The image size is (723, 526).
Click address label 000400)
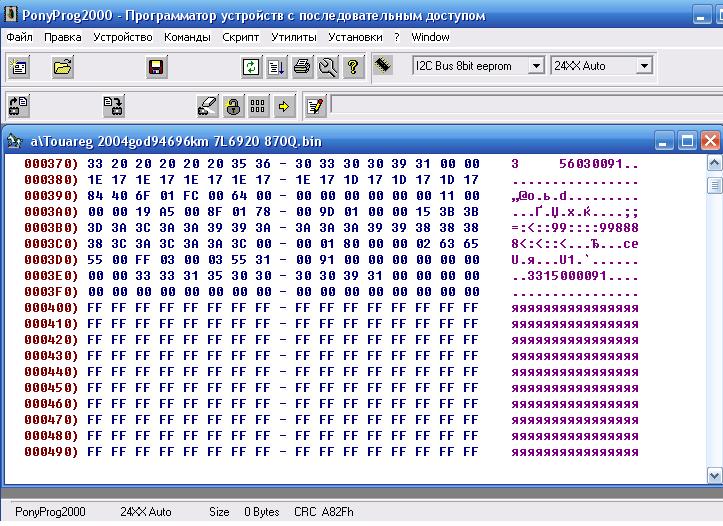point(51,308)
